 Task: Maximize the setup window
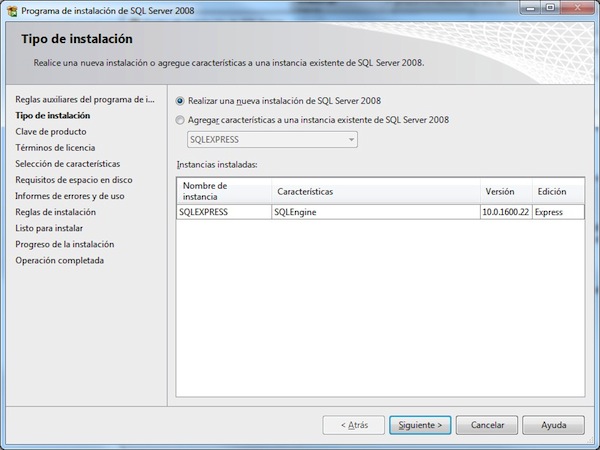click(550, 8)
